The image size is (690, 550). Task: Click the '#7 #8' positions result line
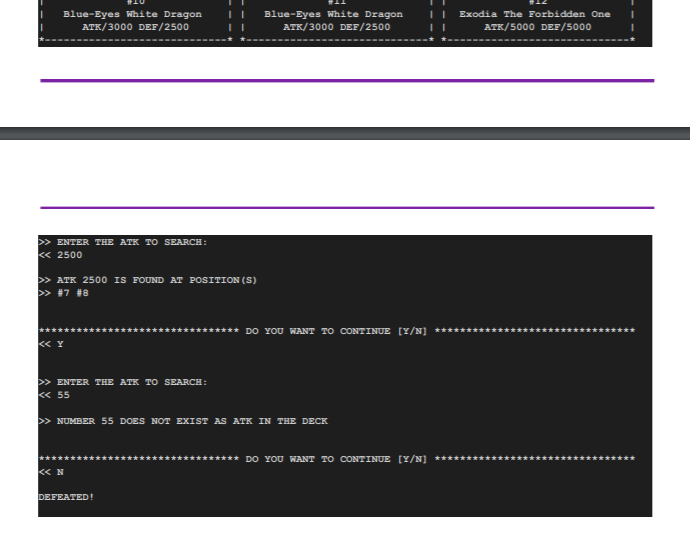[64, 293]
